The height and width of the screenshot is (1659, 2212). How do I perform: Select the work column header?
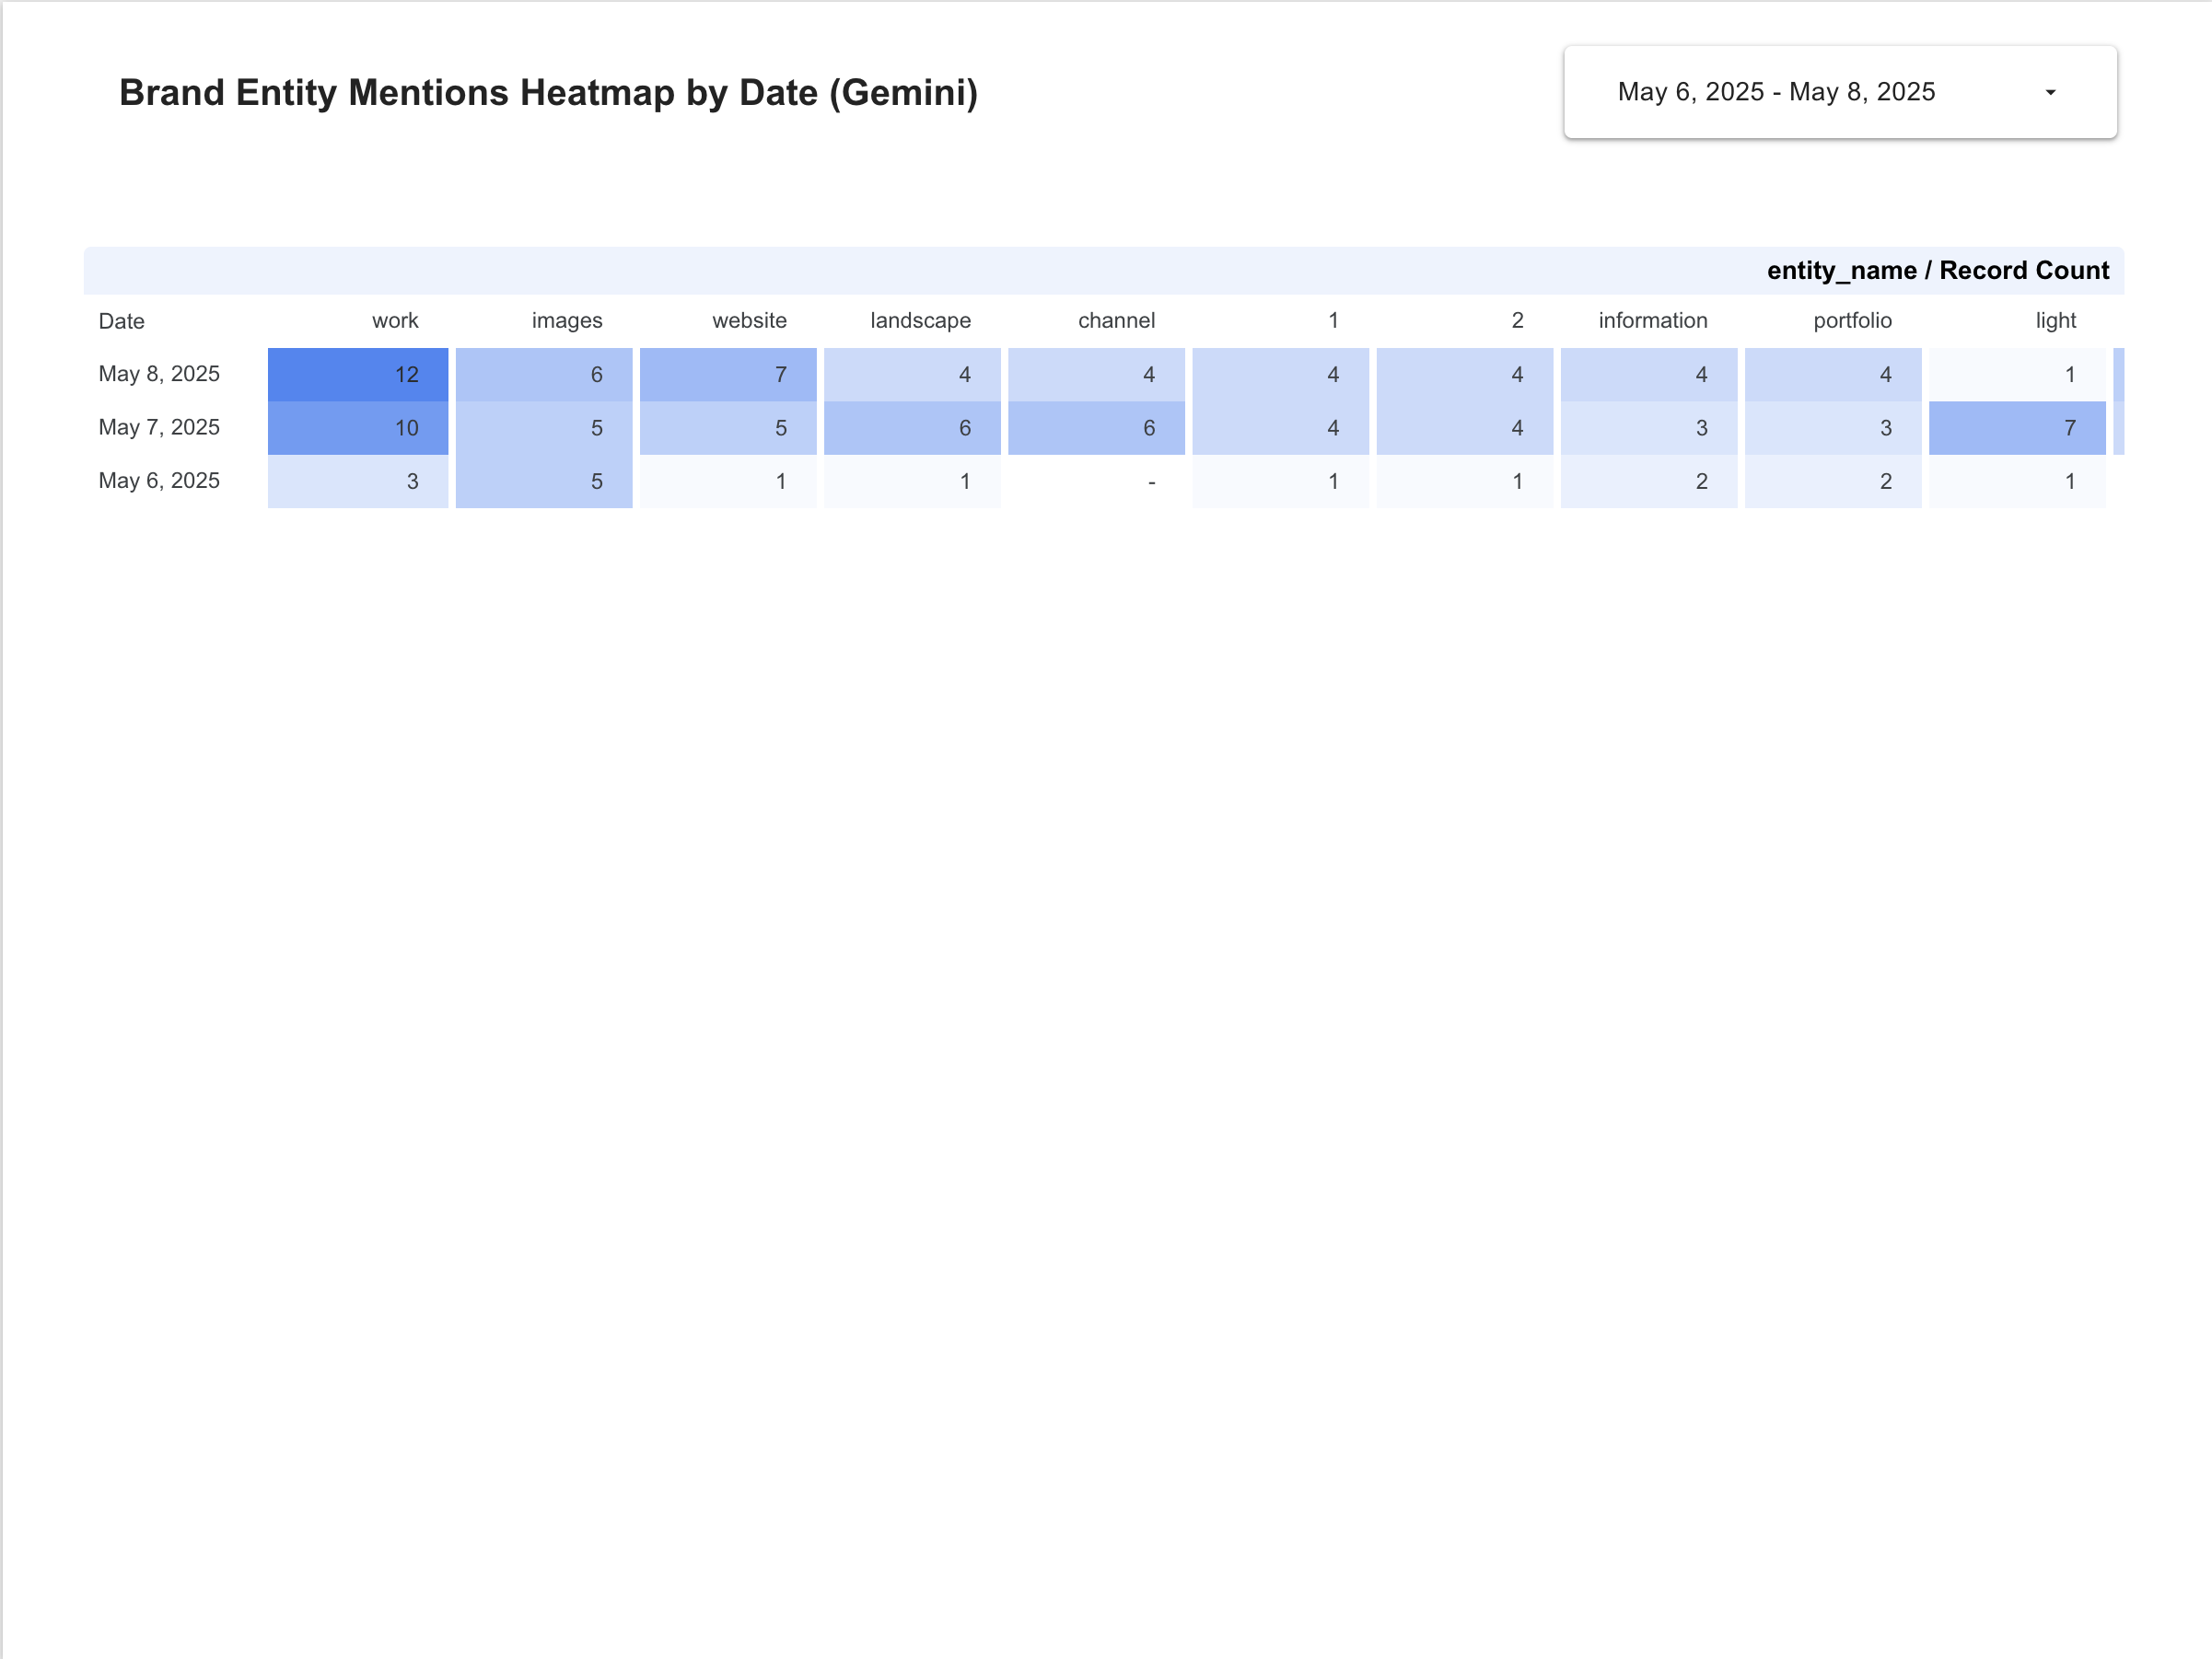pos(395,321)
